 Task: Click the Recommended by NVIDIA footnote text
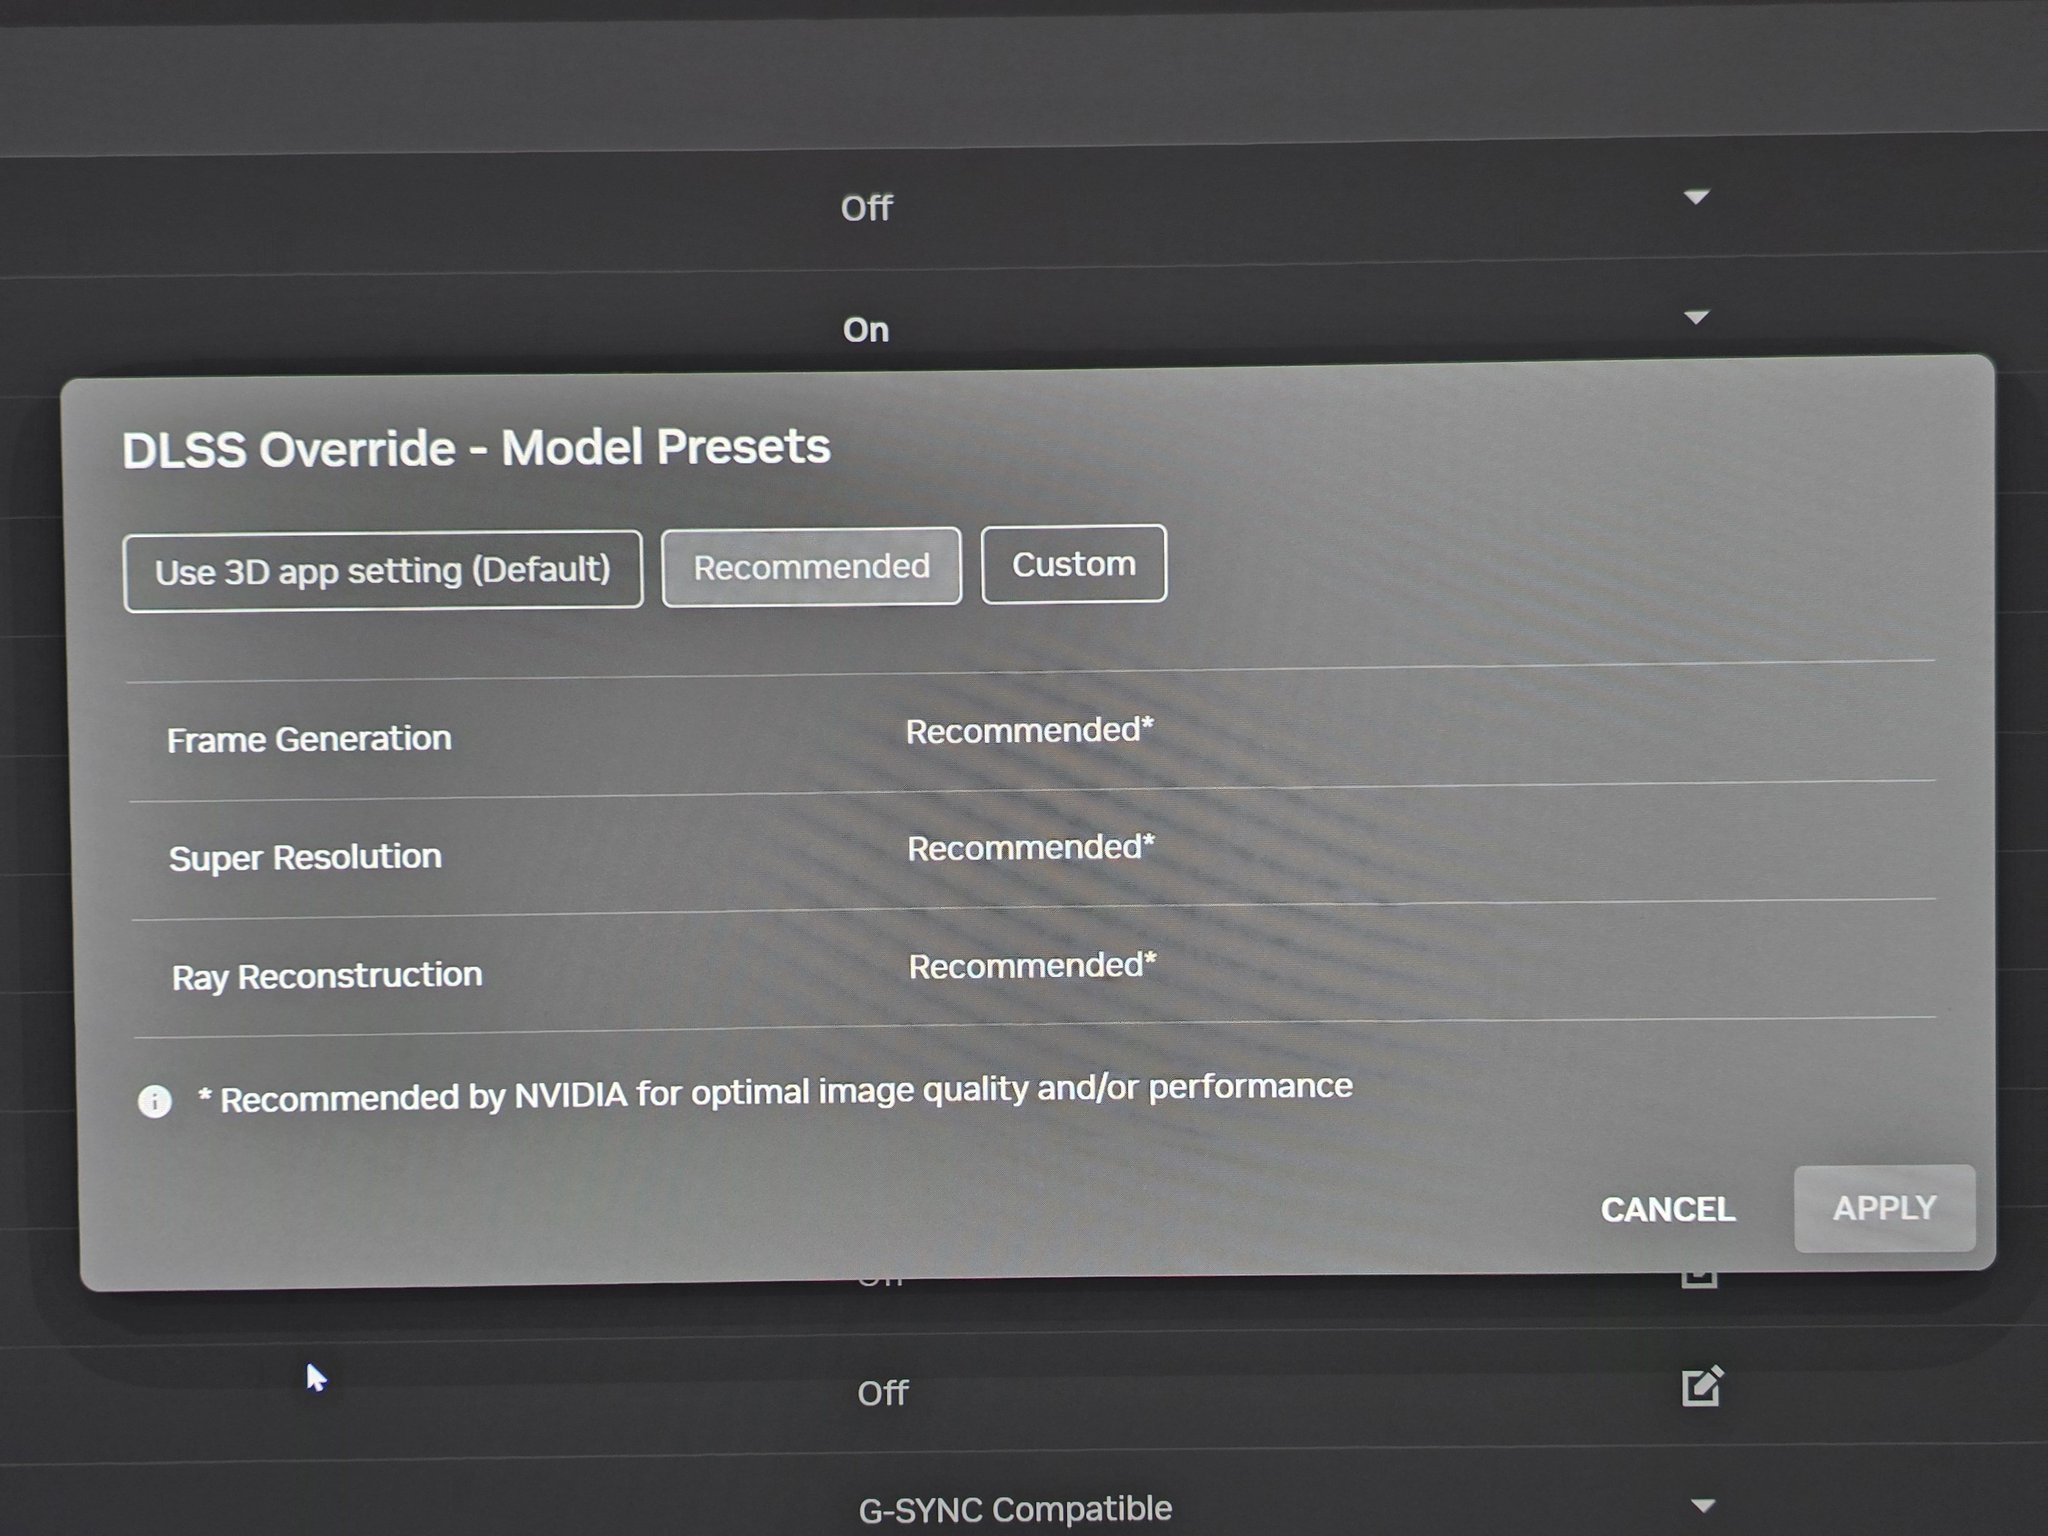pos(776,1093)
